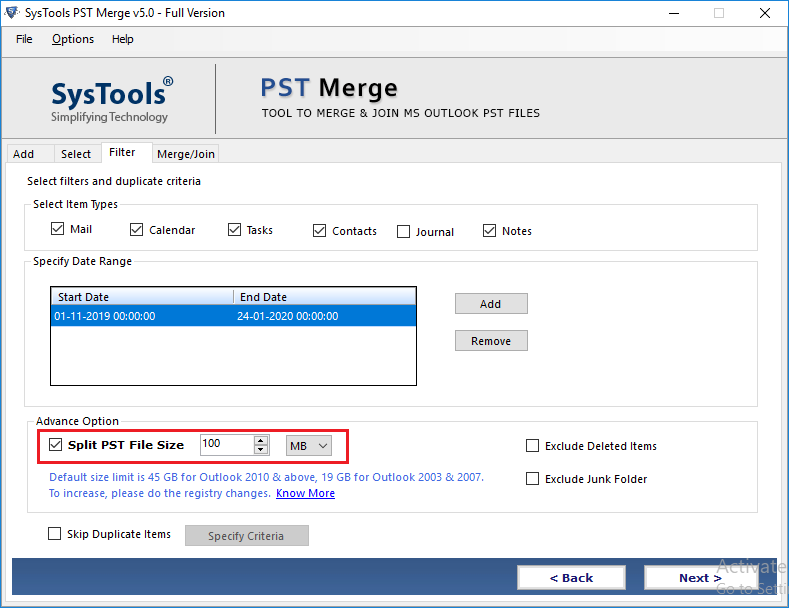Switch to the Merge/Join tab
Viewport: 789px width, 608px height.
tap(186, 154)
